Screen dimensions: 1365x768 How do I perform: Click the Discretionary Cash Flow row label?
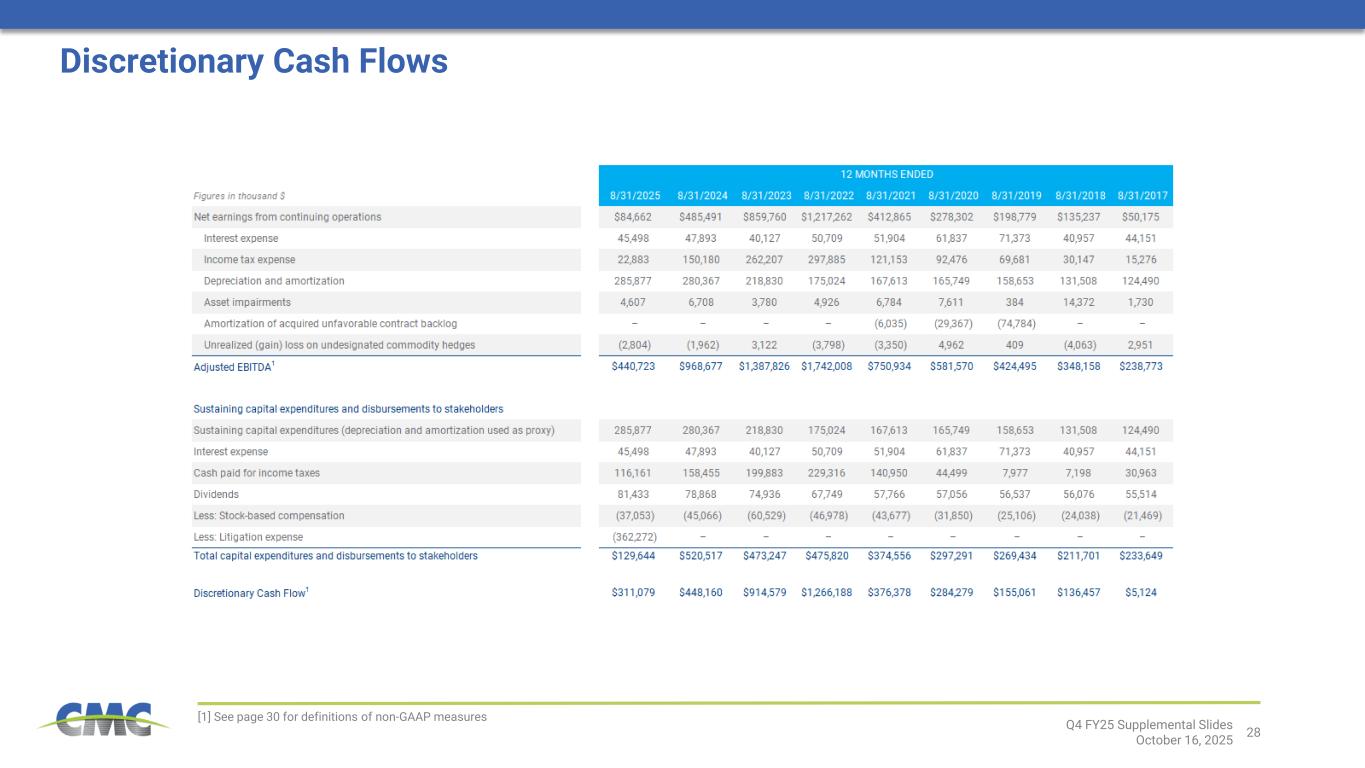coord(250,593)
